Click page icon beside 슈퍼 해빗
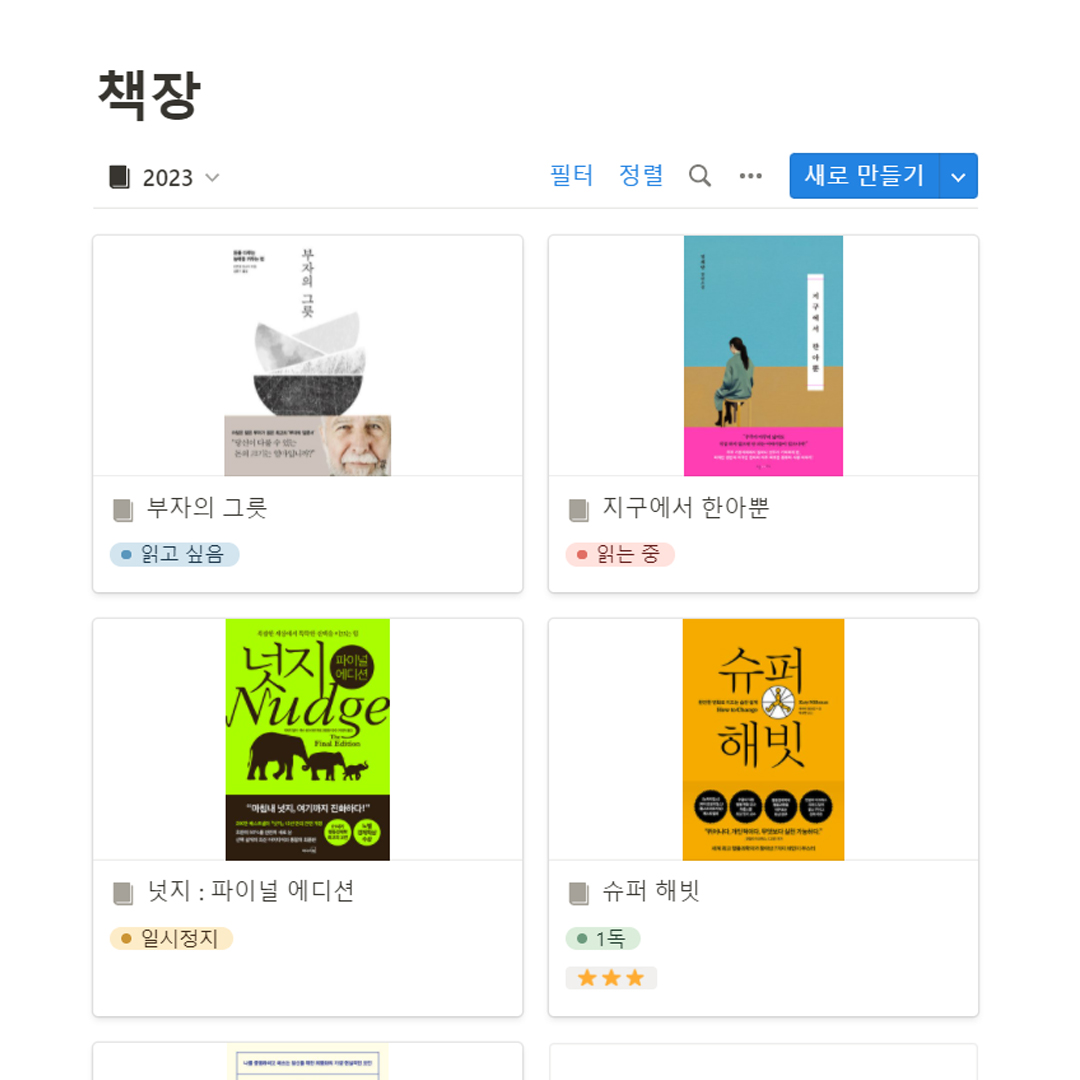1080x1080 pixels. click(579, 893)
